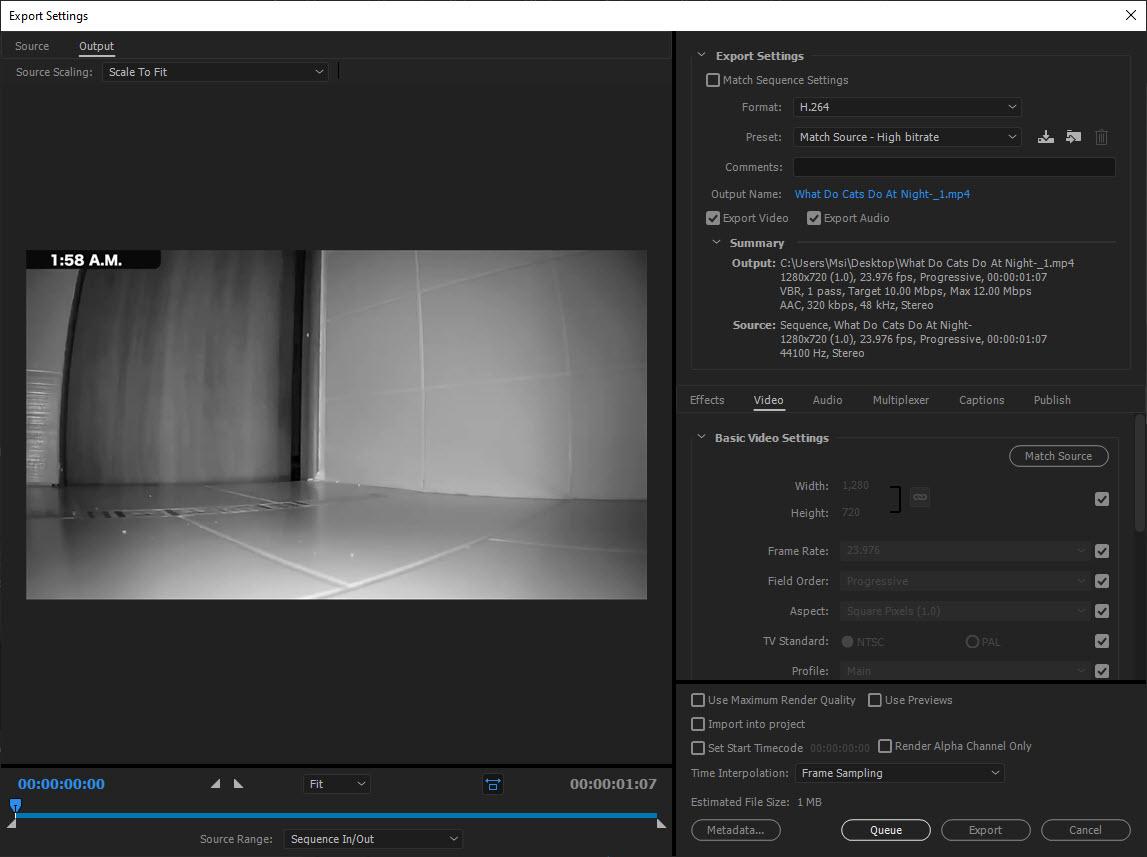Open the Effects tab
This screenshot has width=1147, height=857.
[707, 400]
